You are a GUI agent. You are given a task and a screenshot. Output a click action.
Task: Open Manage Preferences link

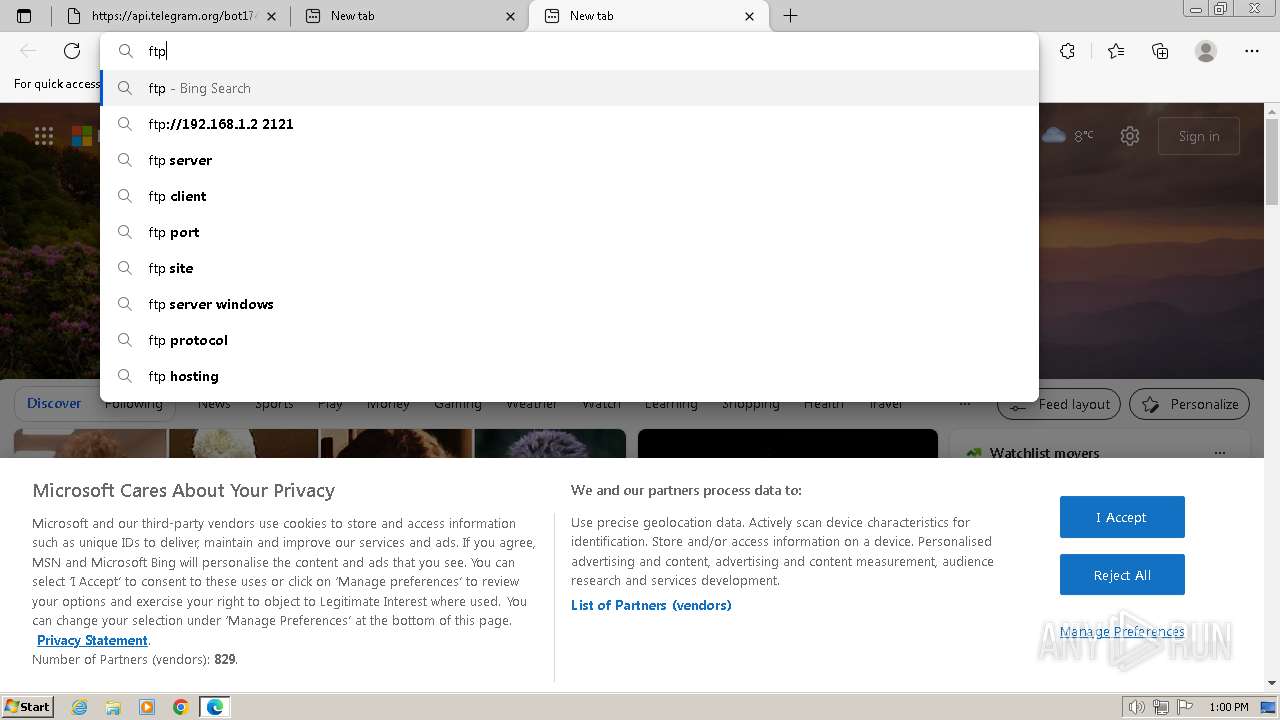1122,631
